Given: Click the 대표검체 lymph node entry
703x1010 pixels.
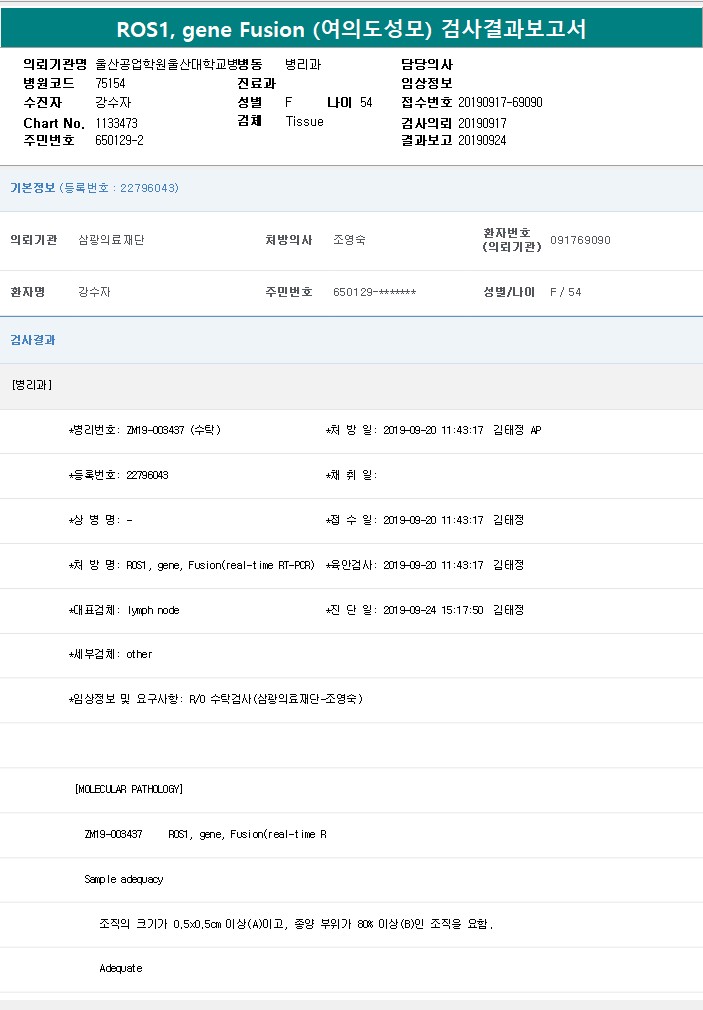Looking at the screenshot, I should (153, 610).
